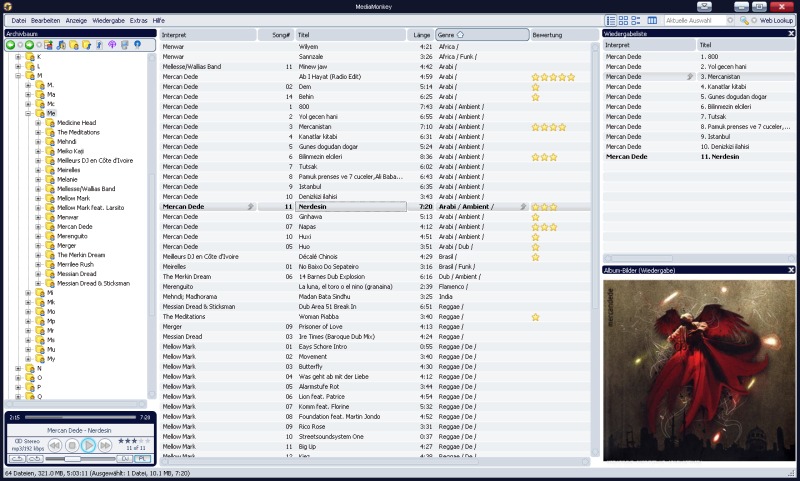Open the Wiedergabe menu

point(108,20)
